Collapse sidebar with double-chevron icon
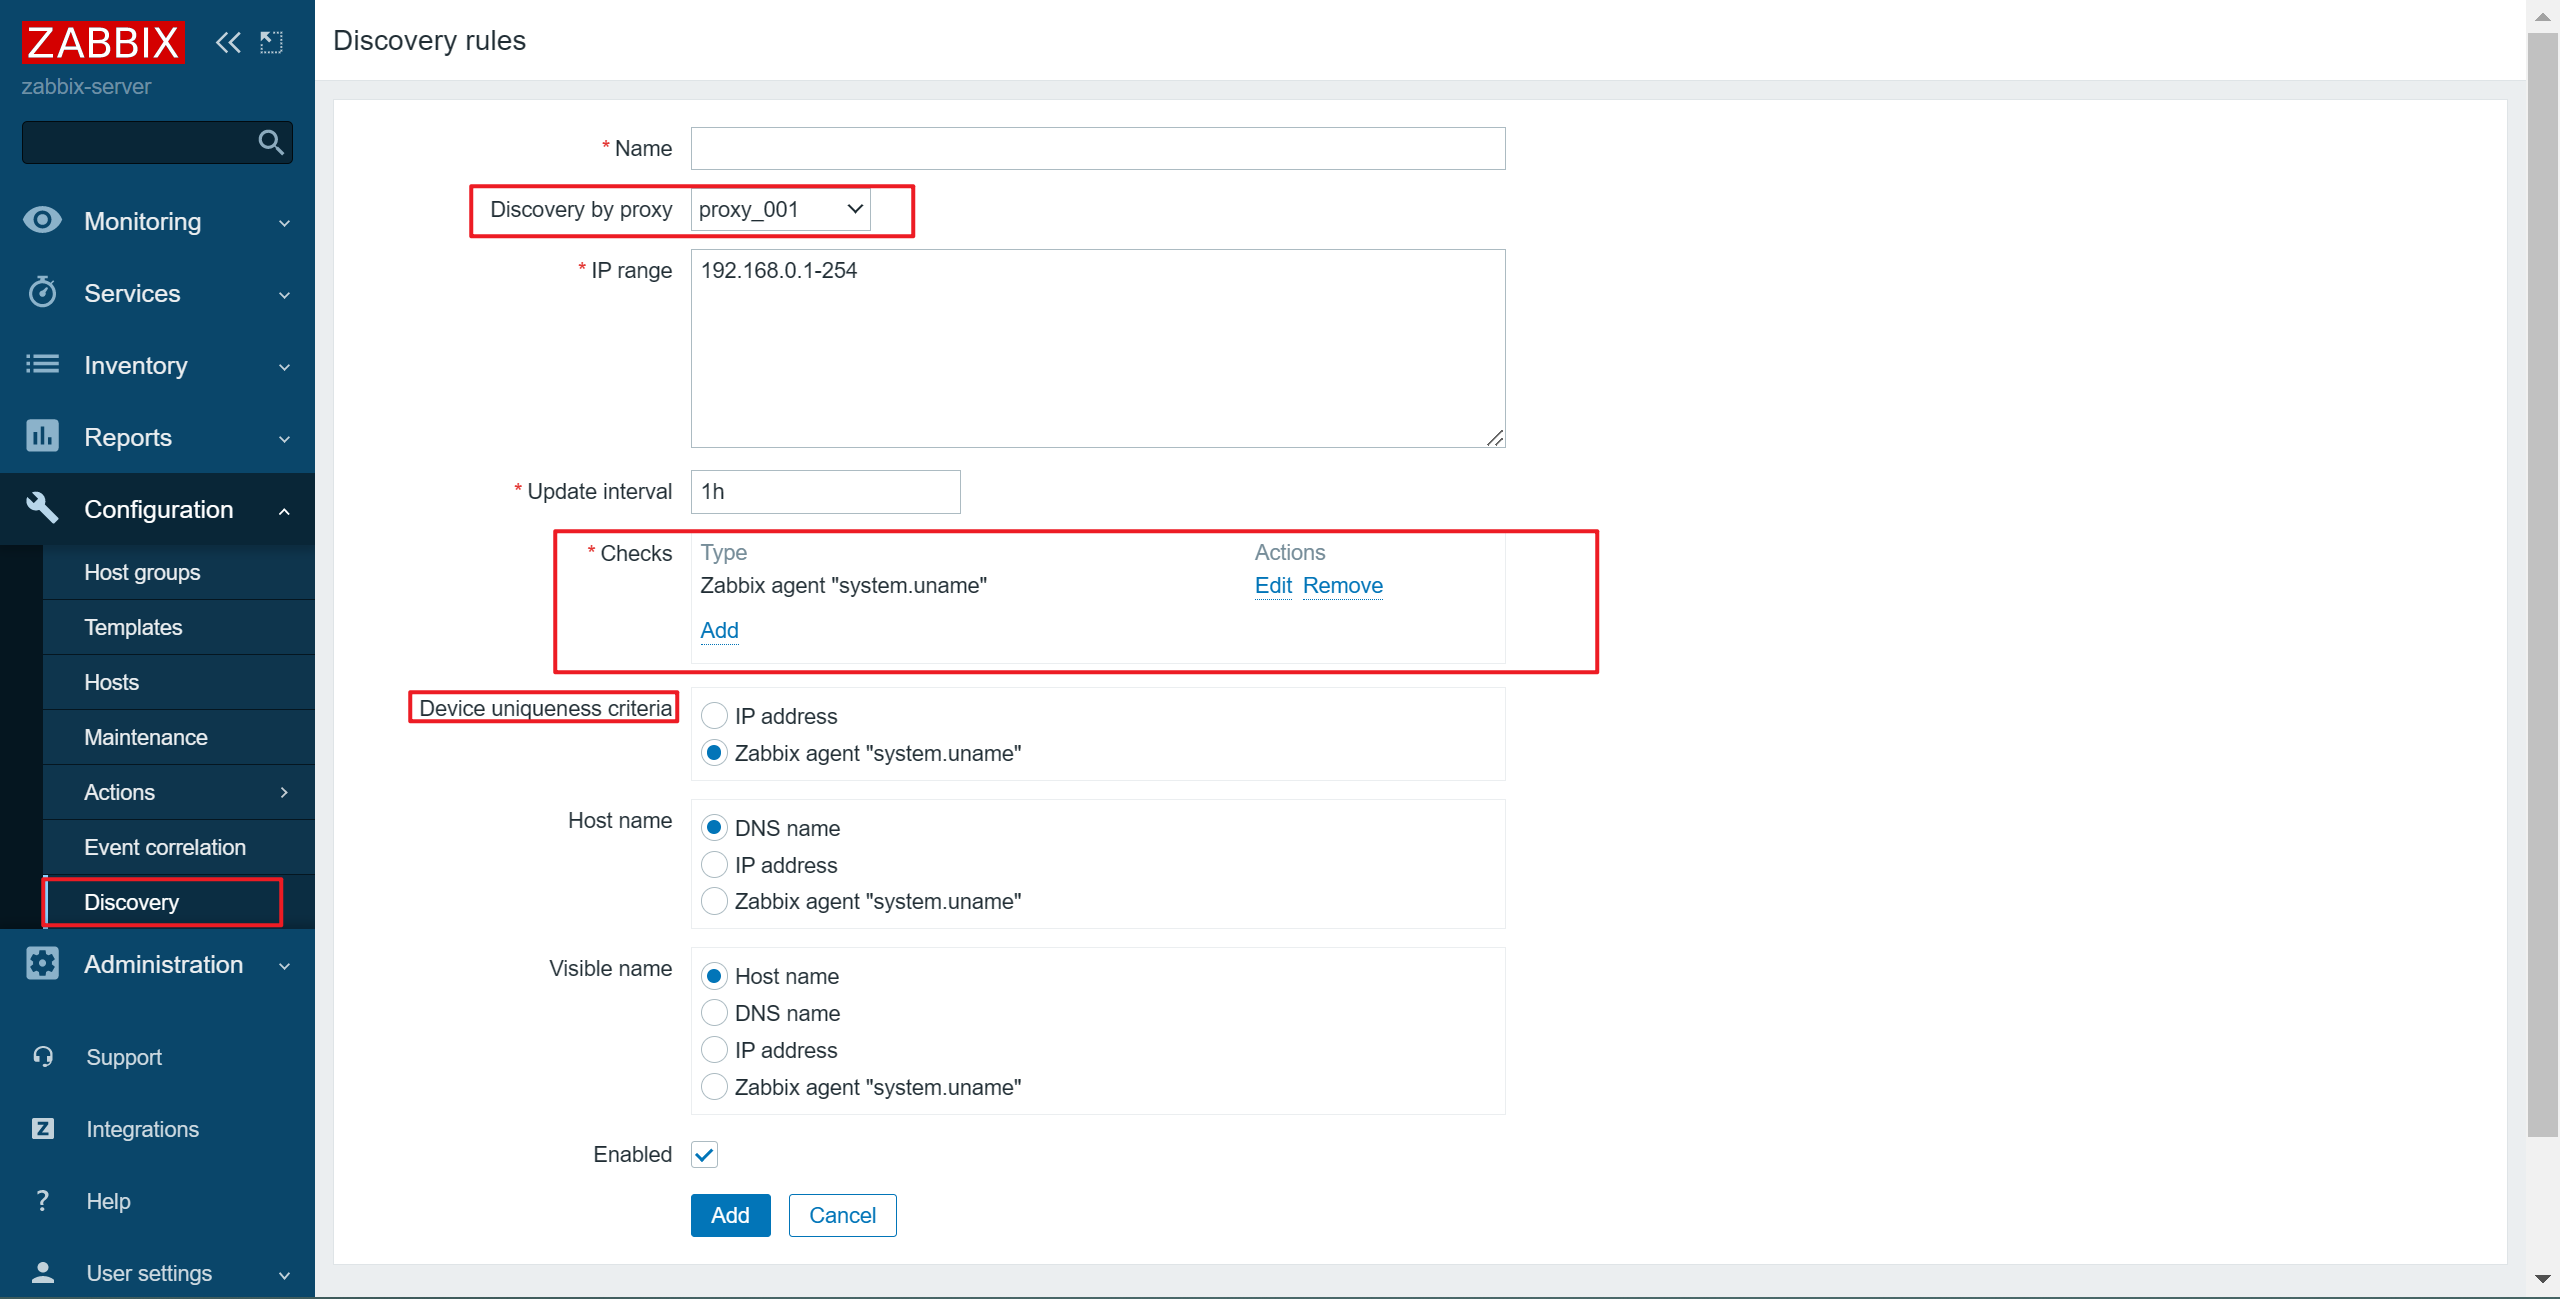2560x1299 pixels. [x=228, y=42]
